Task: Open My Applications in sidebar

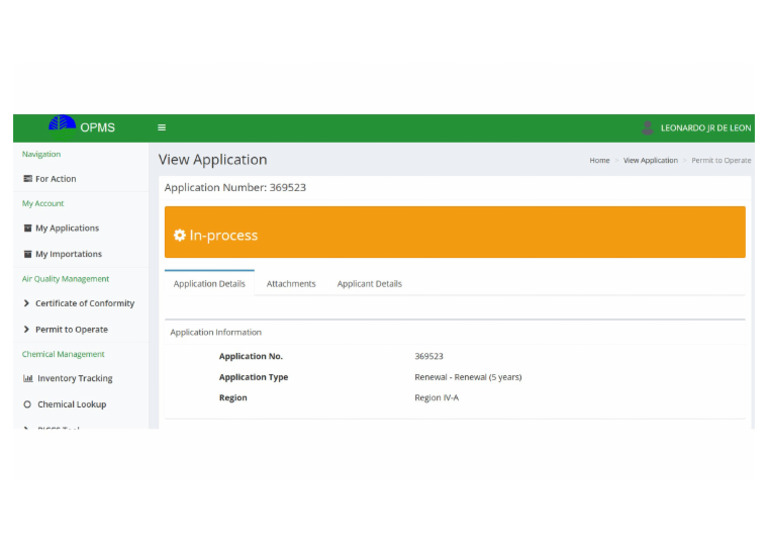Action: click(81, 228)
